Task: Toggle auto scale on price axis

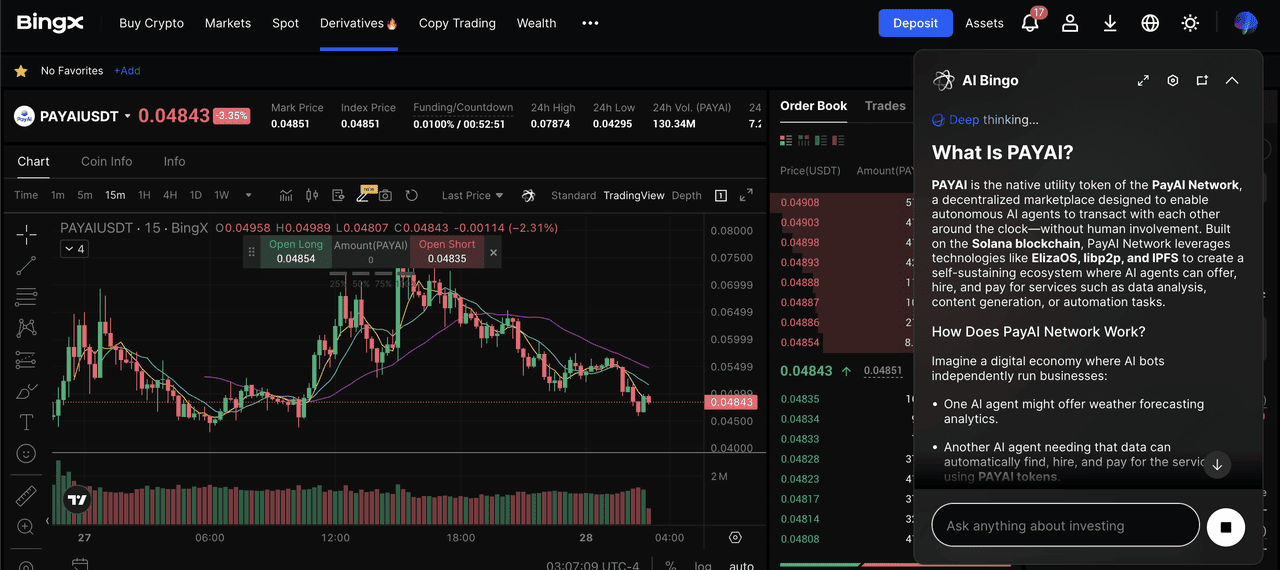Action: (741, 565)
